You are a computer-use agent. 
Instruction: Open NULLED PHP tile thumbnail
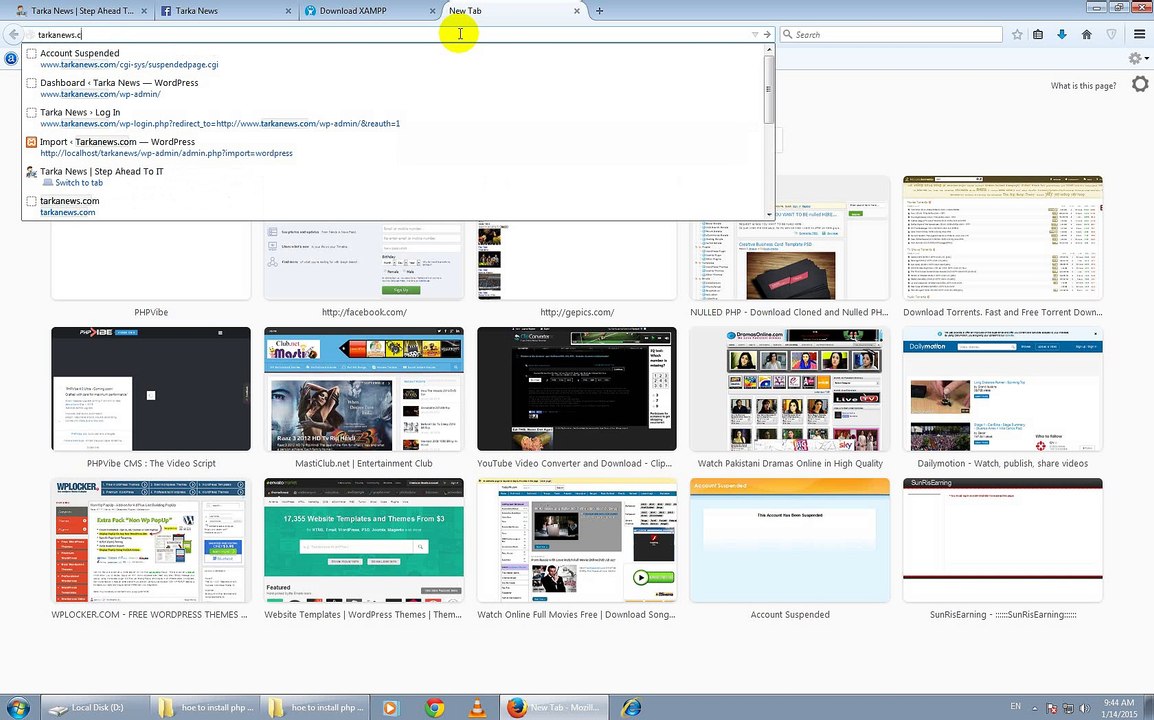tap(790, 237)
